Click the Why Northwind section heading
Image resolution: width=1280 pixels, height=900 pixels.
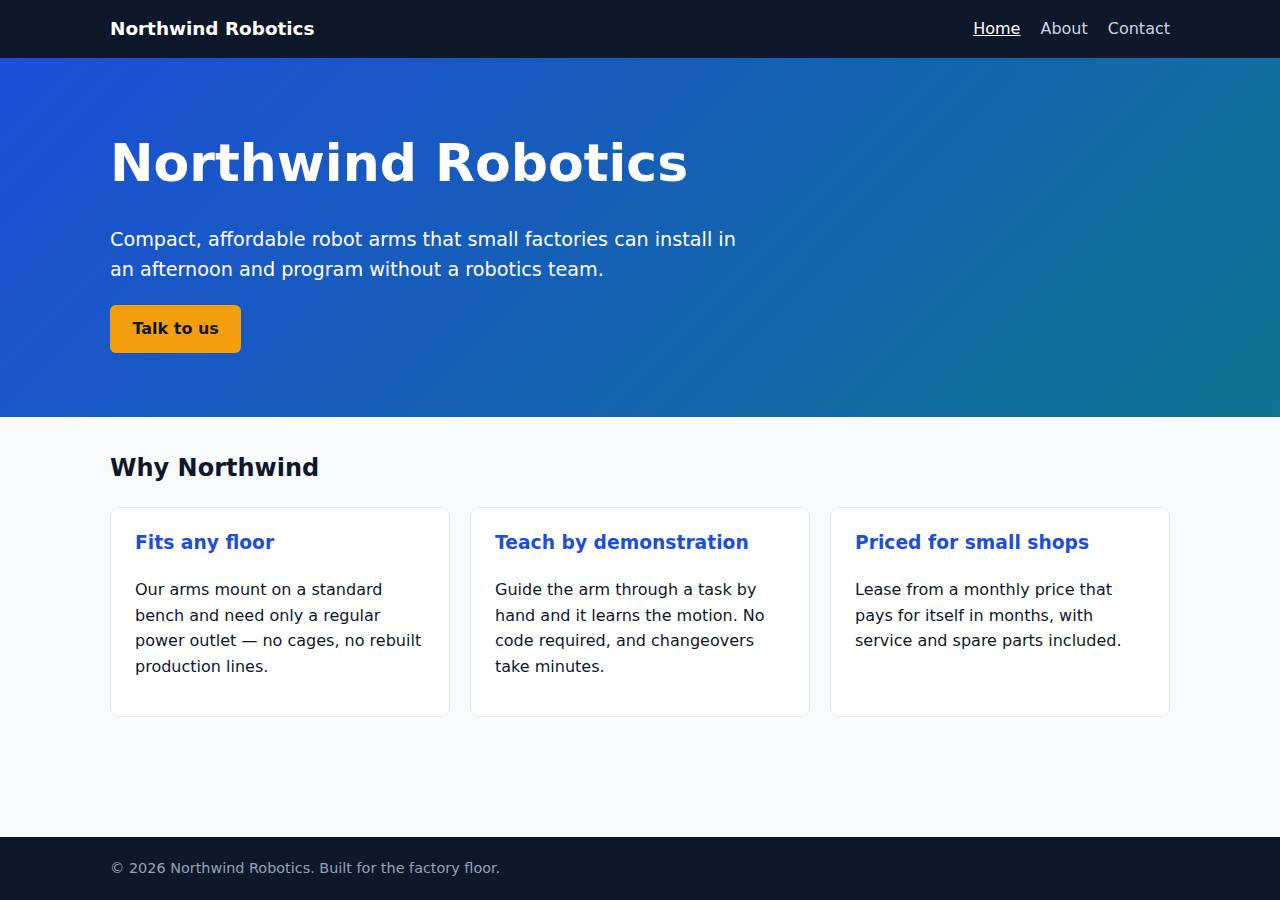[214, 467]
